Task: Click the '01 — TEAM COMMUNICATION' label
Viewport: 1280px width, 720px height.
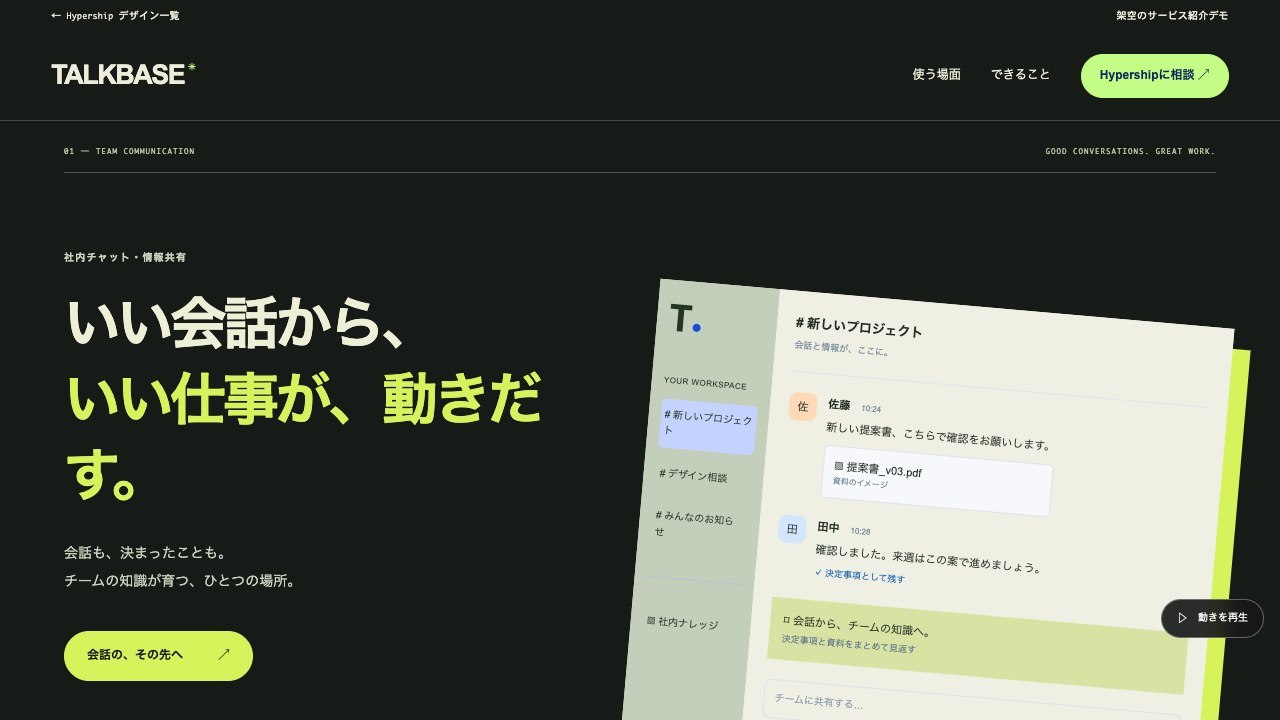Action: coord(129,151)
